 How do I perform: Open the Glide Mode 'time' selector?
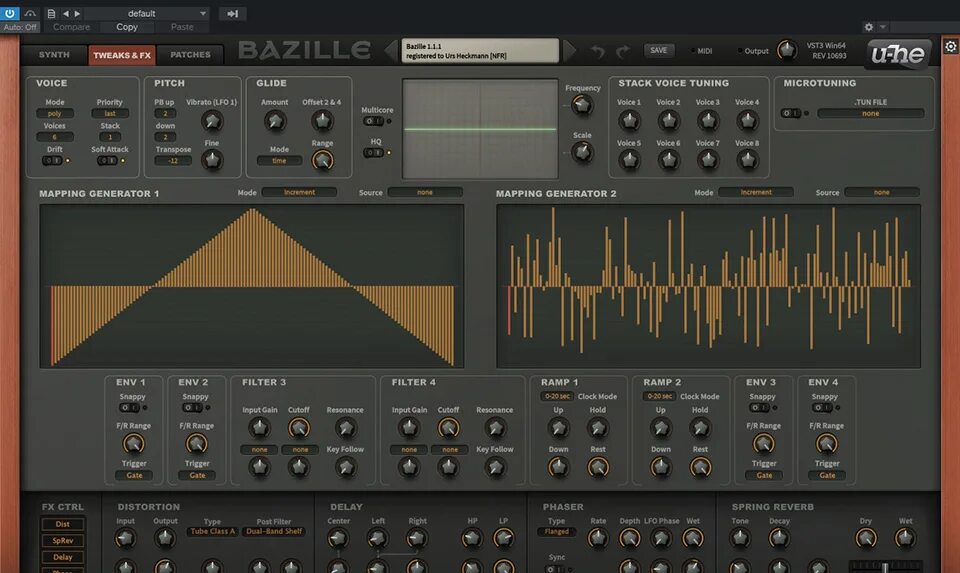279,160
